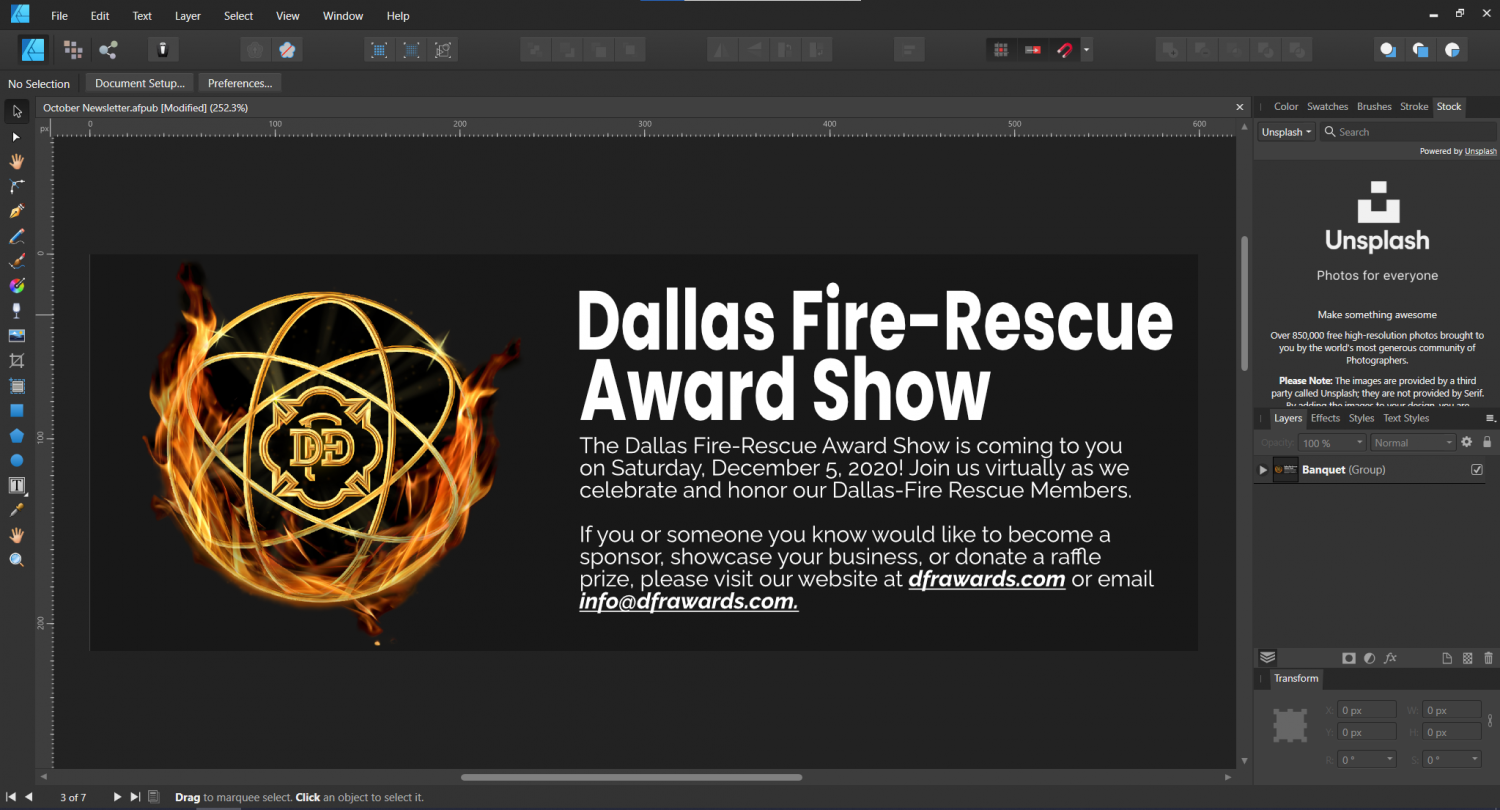Add a pixel layer with checkered icon
This screenshot has height=810, width=1500.
(x=1468, y=658)
